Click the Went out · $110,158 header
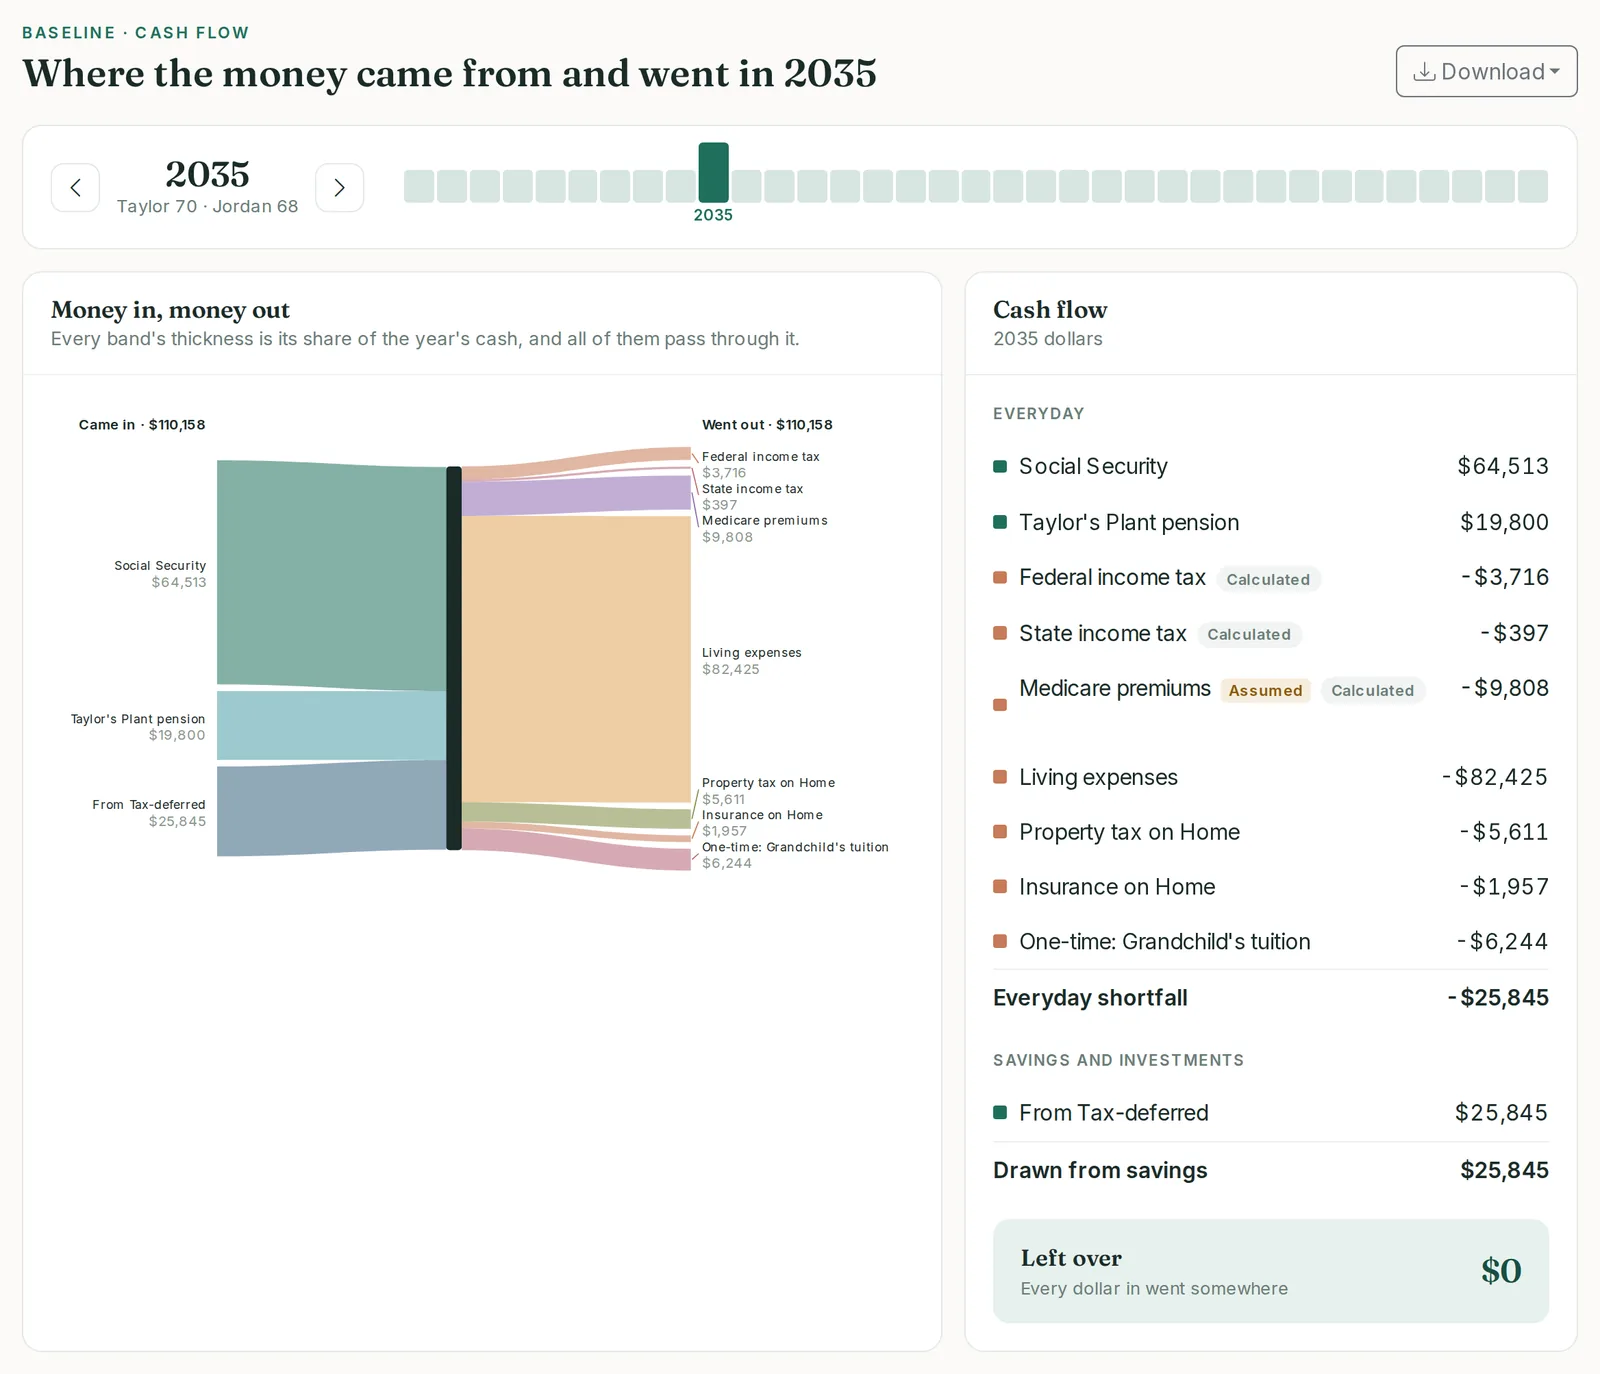The image size is (1600, 1374). tap(767, 425)
